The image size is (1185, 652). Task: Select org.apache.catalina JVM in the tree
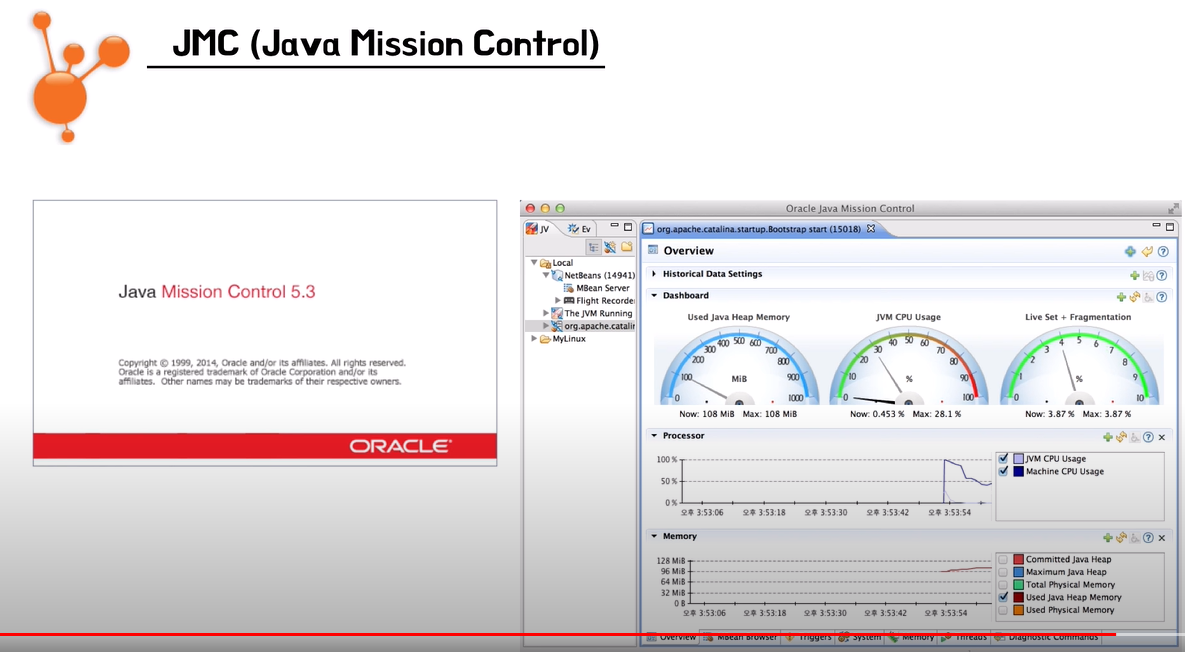tap(592, 326)
